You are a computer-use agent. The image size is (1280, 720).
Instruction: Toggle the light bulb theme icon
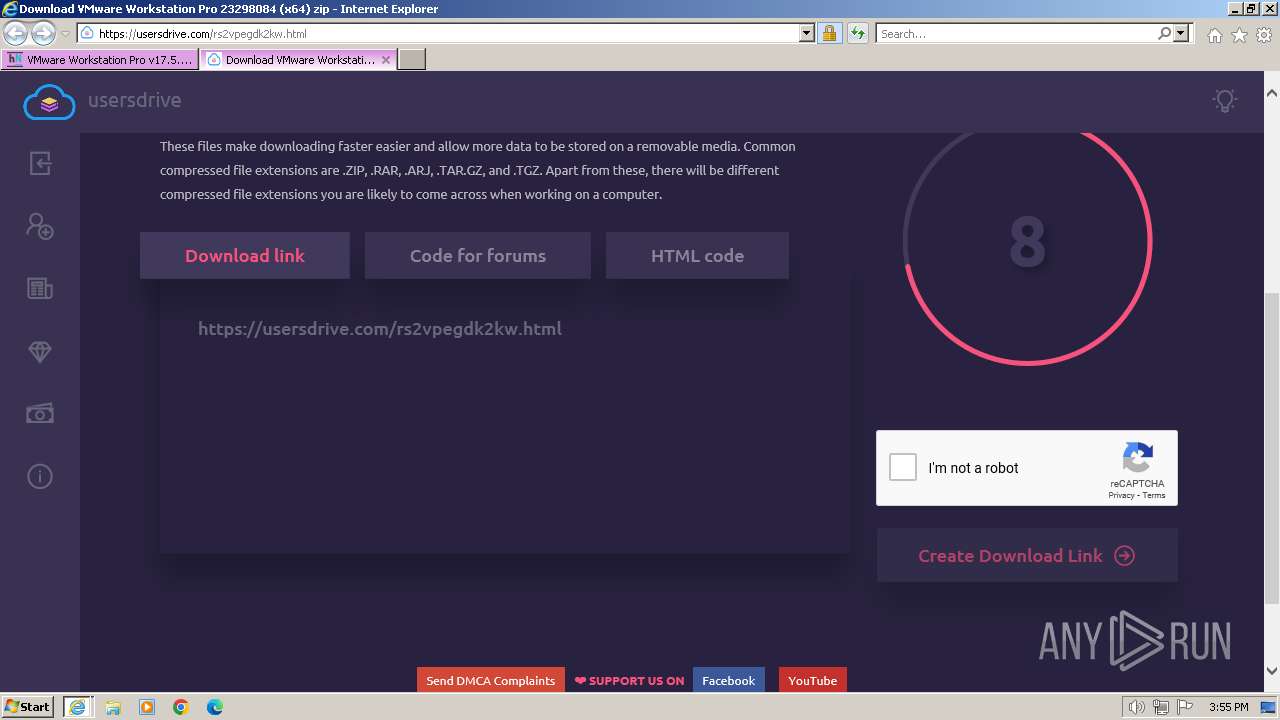tap(1225, 100)
